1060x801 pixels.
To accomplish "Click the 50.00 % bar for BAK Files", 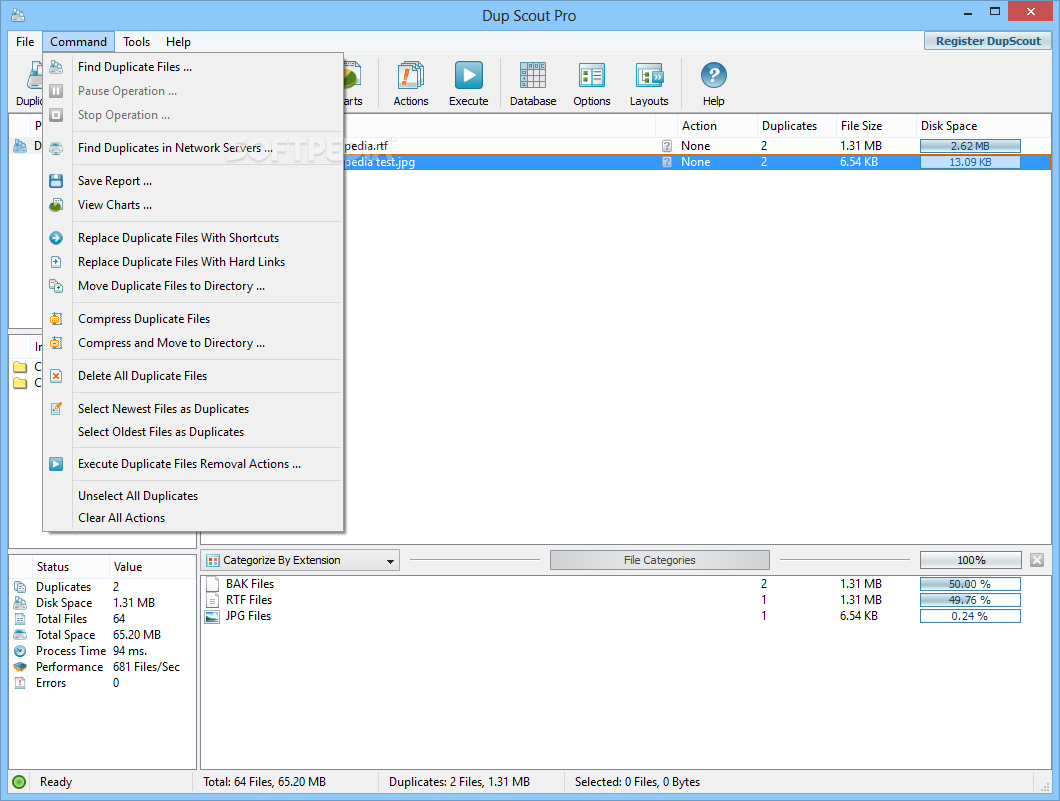I will coord(970,584).
